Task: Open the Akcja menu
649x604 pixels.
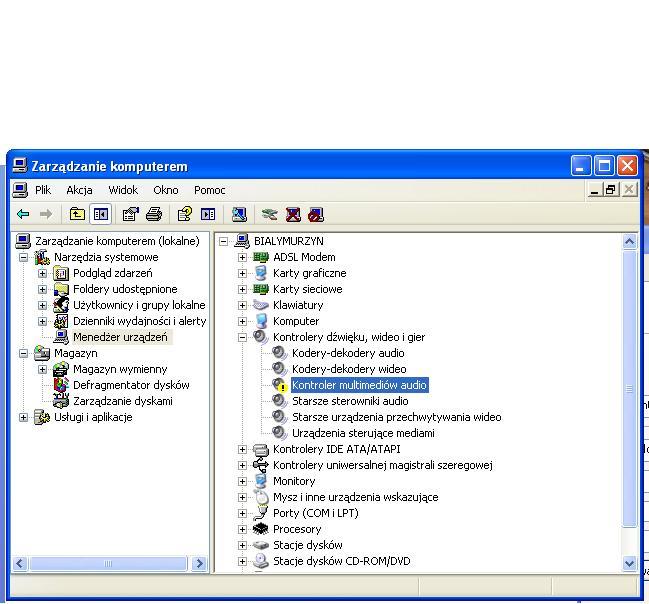Action: pyautogui.click(x=79, y=190)
